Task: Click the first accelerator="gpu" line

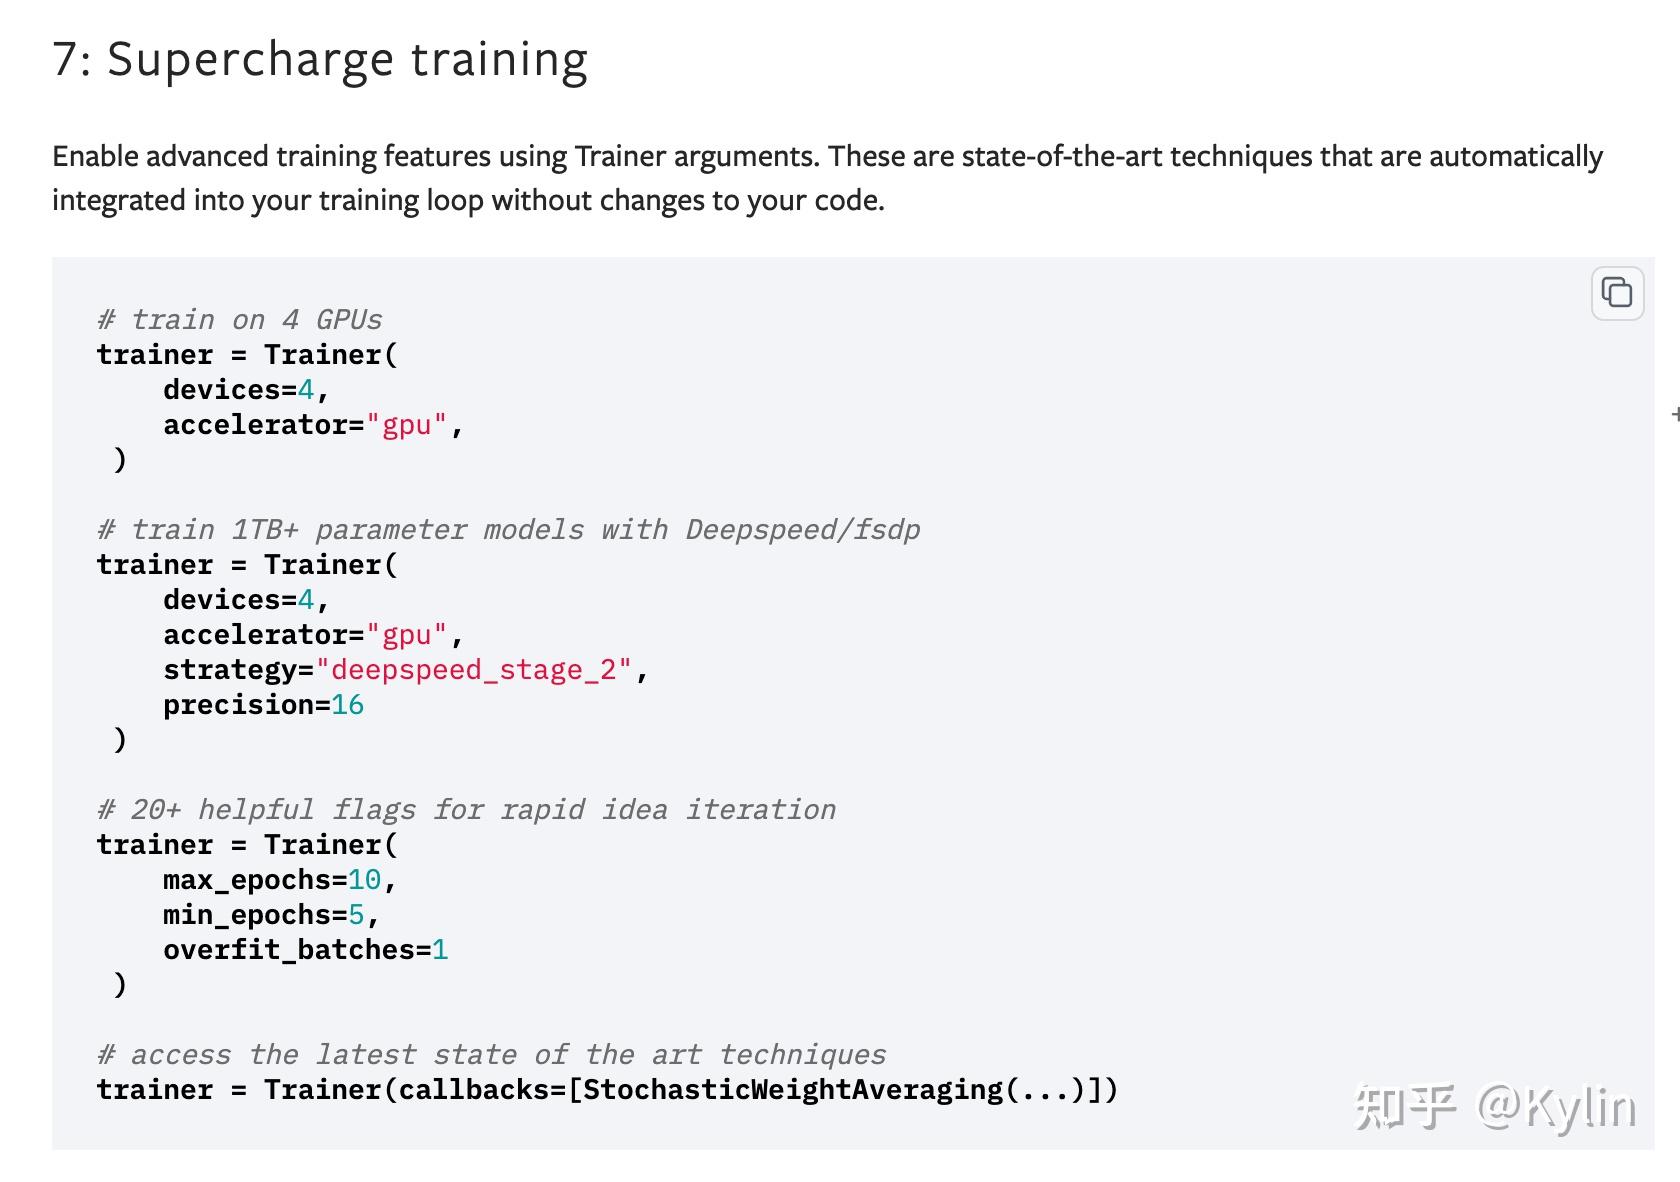Action: coord(313,424)
